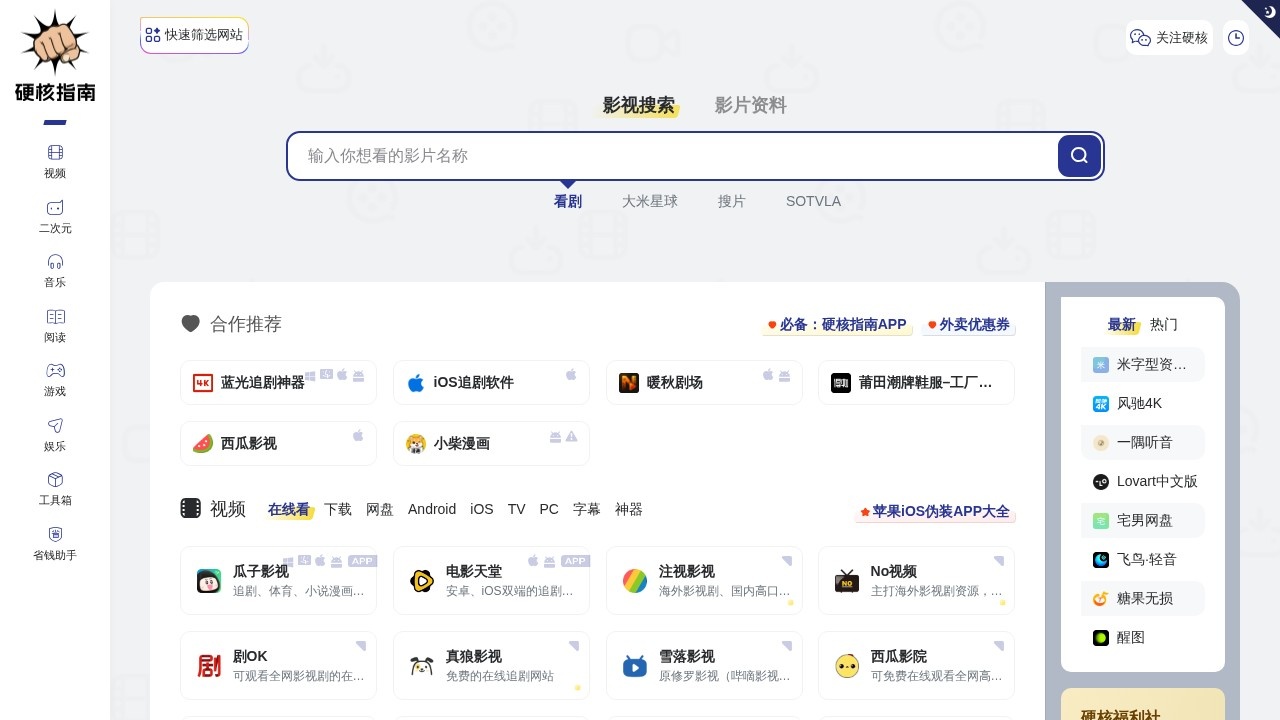Click 关注硬核 WeChat button
Viewport: 1280px width, 720px height.
coord(1169,38)
